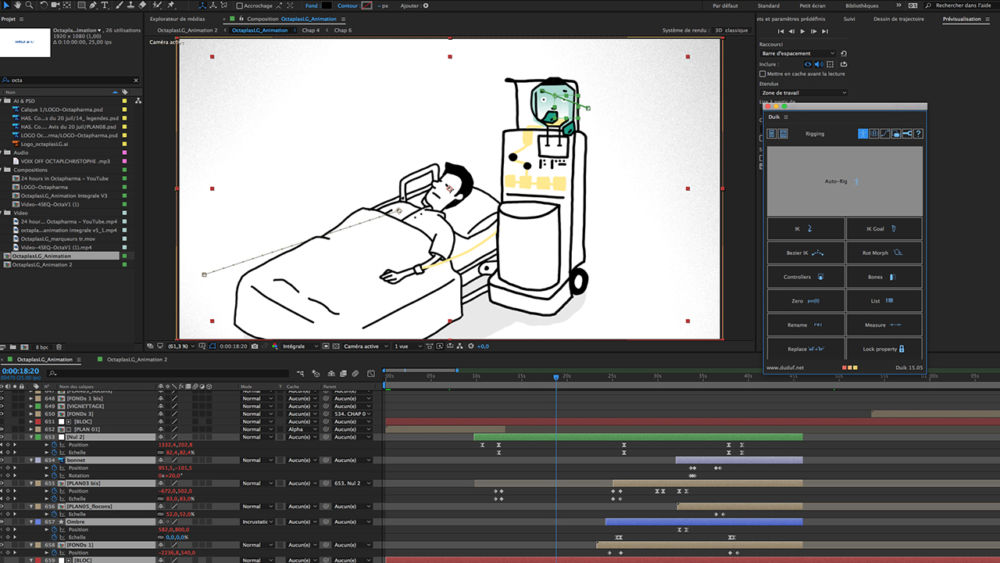Reset the preview shortcut settings

pos(844,54)
